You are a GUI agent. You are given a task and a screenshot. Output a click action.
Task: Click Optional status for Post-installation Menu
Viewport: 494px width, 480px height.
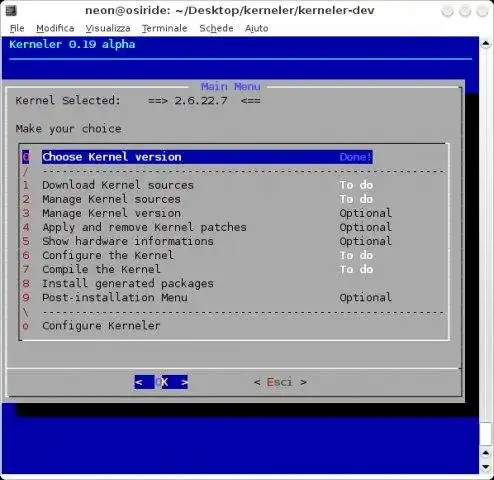click(x=365, y=297)
